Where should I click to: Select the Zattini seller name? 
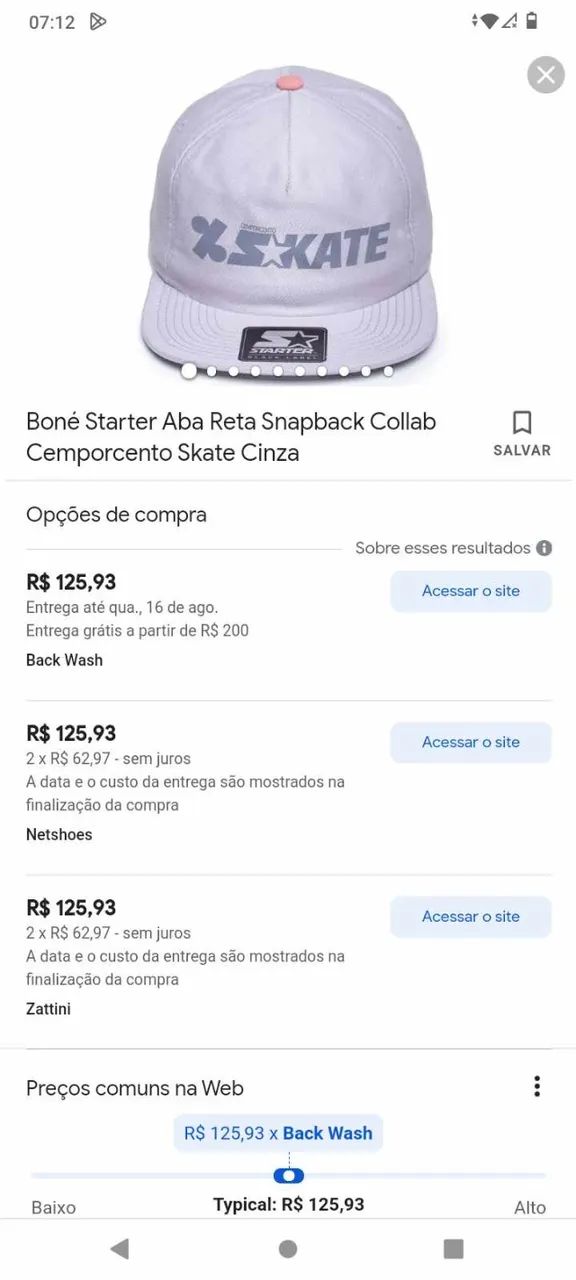coord(47,1009)
